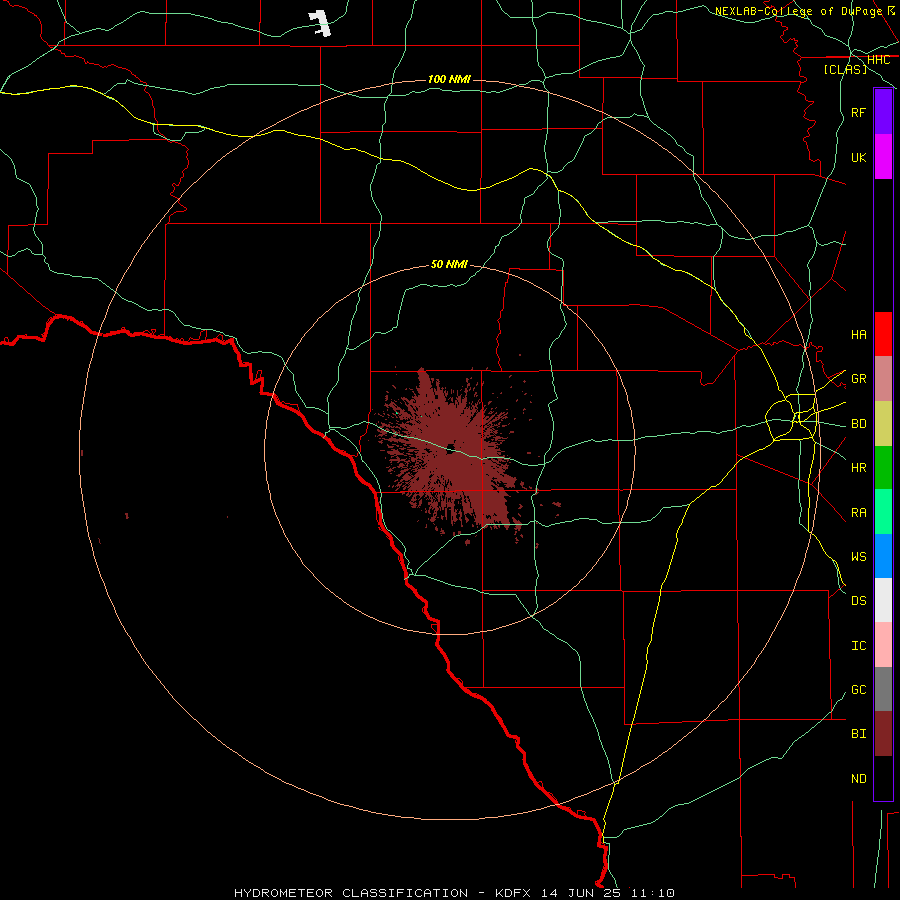Click the [CLAS] units label
900x900 pixels.
(x=845, y=69)
